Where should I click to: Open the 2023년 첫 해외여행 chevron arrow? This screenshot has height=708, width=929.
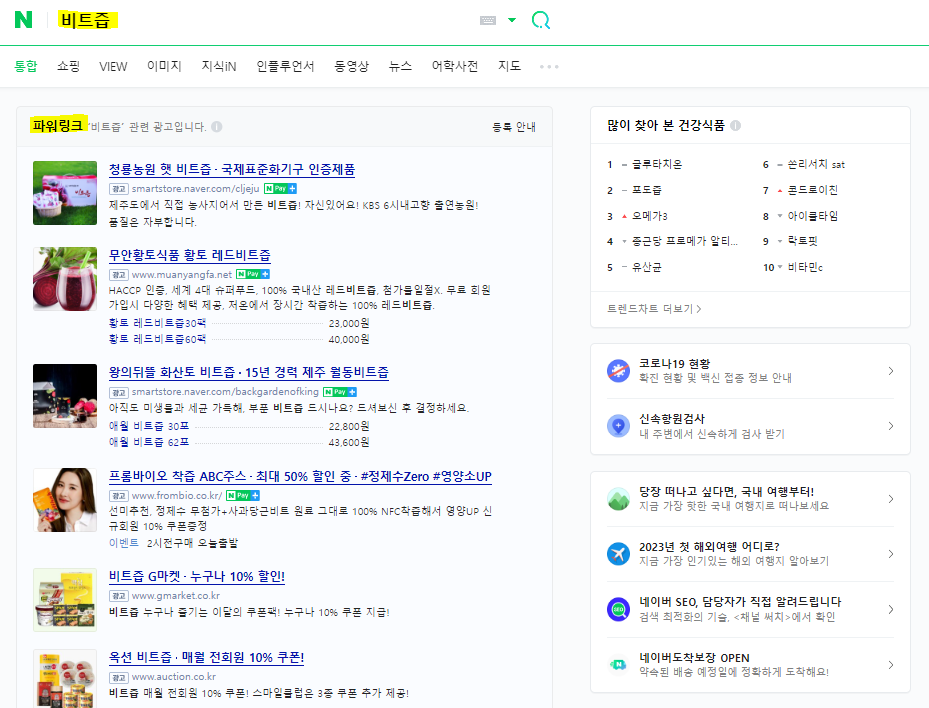(x=890, y=554)
